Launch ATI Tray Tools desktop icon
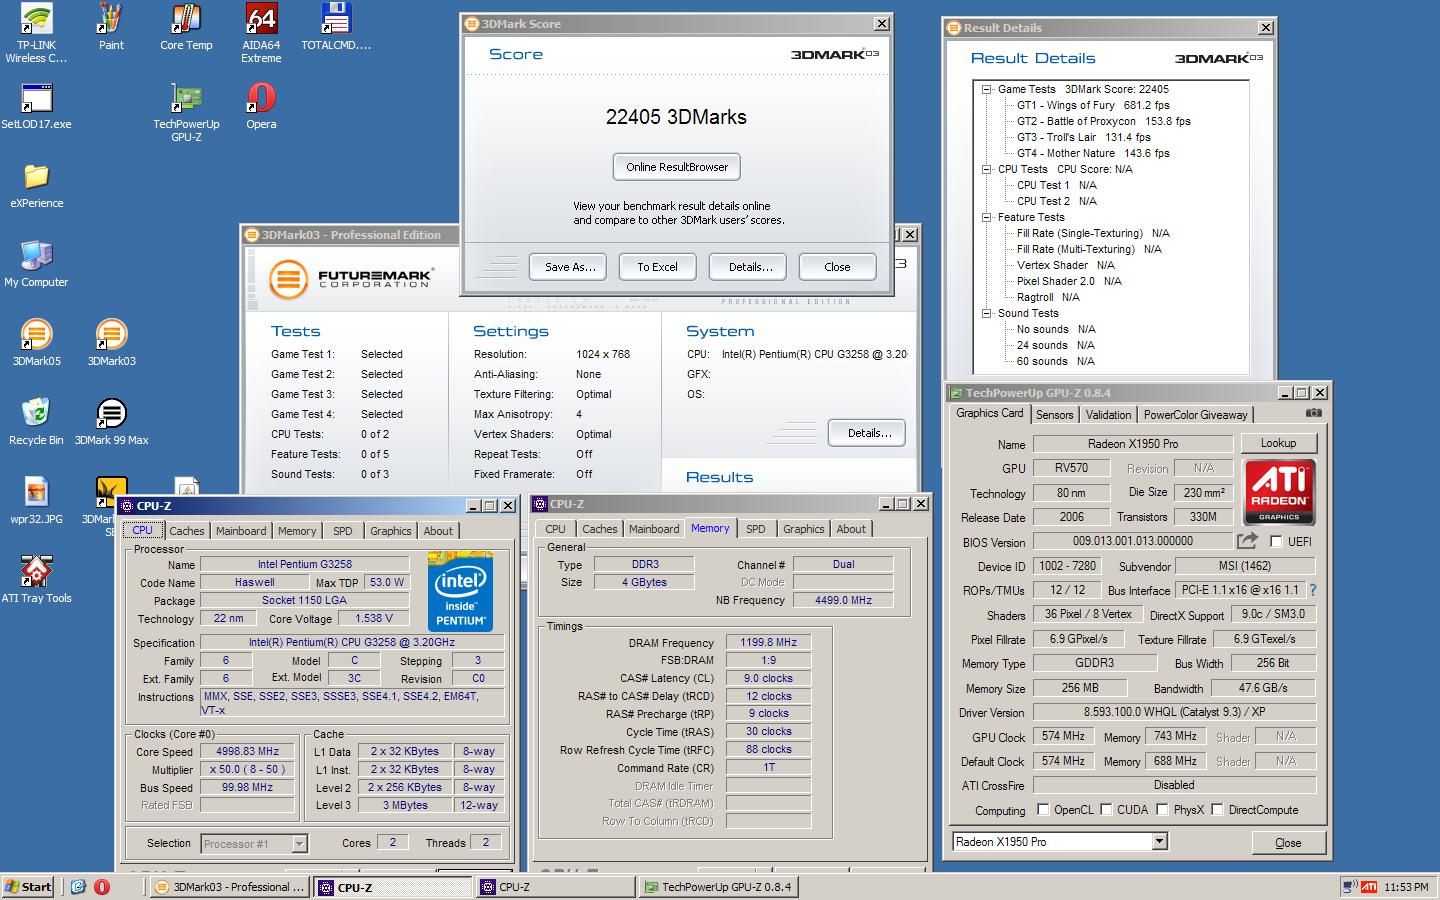Viewport: 1440px width, 900px height. [37, 580]
